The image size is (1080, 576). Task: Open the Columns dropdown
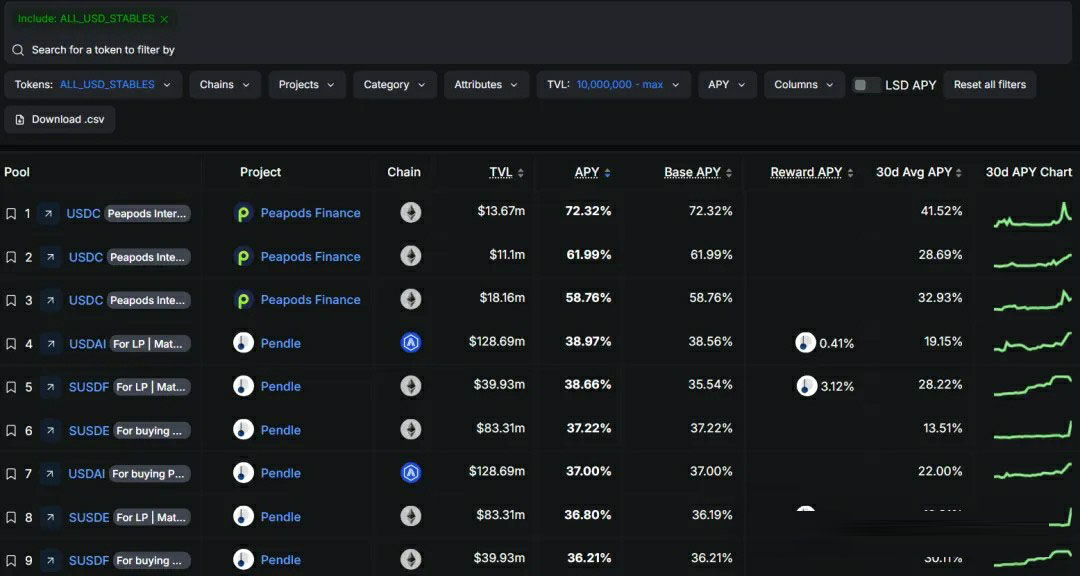(x=804, y=85)
